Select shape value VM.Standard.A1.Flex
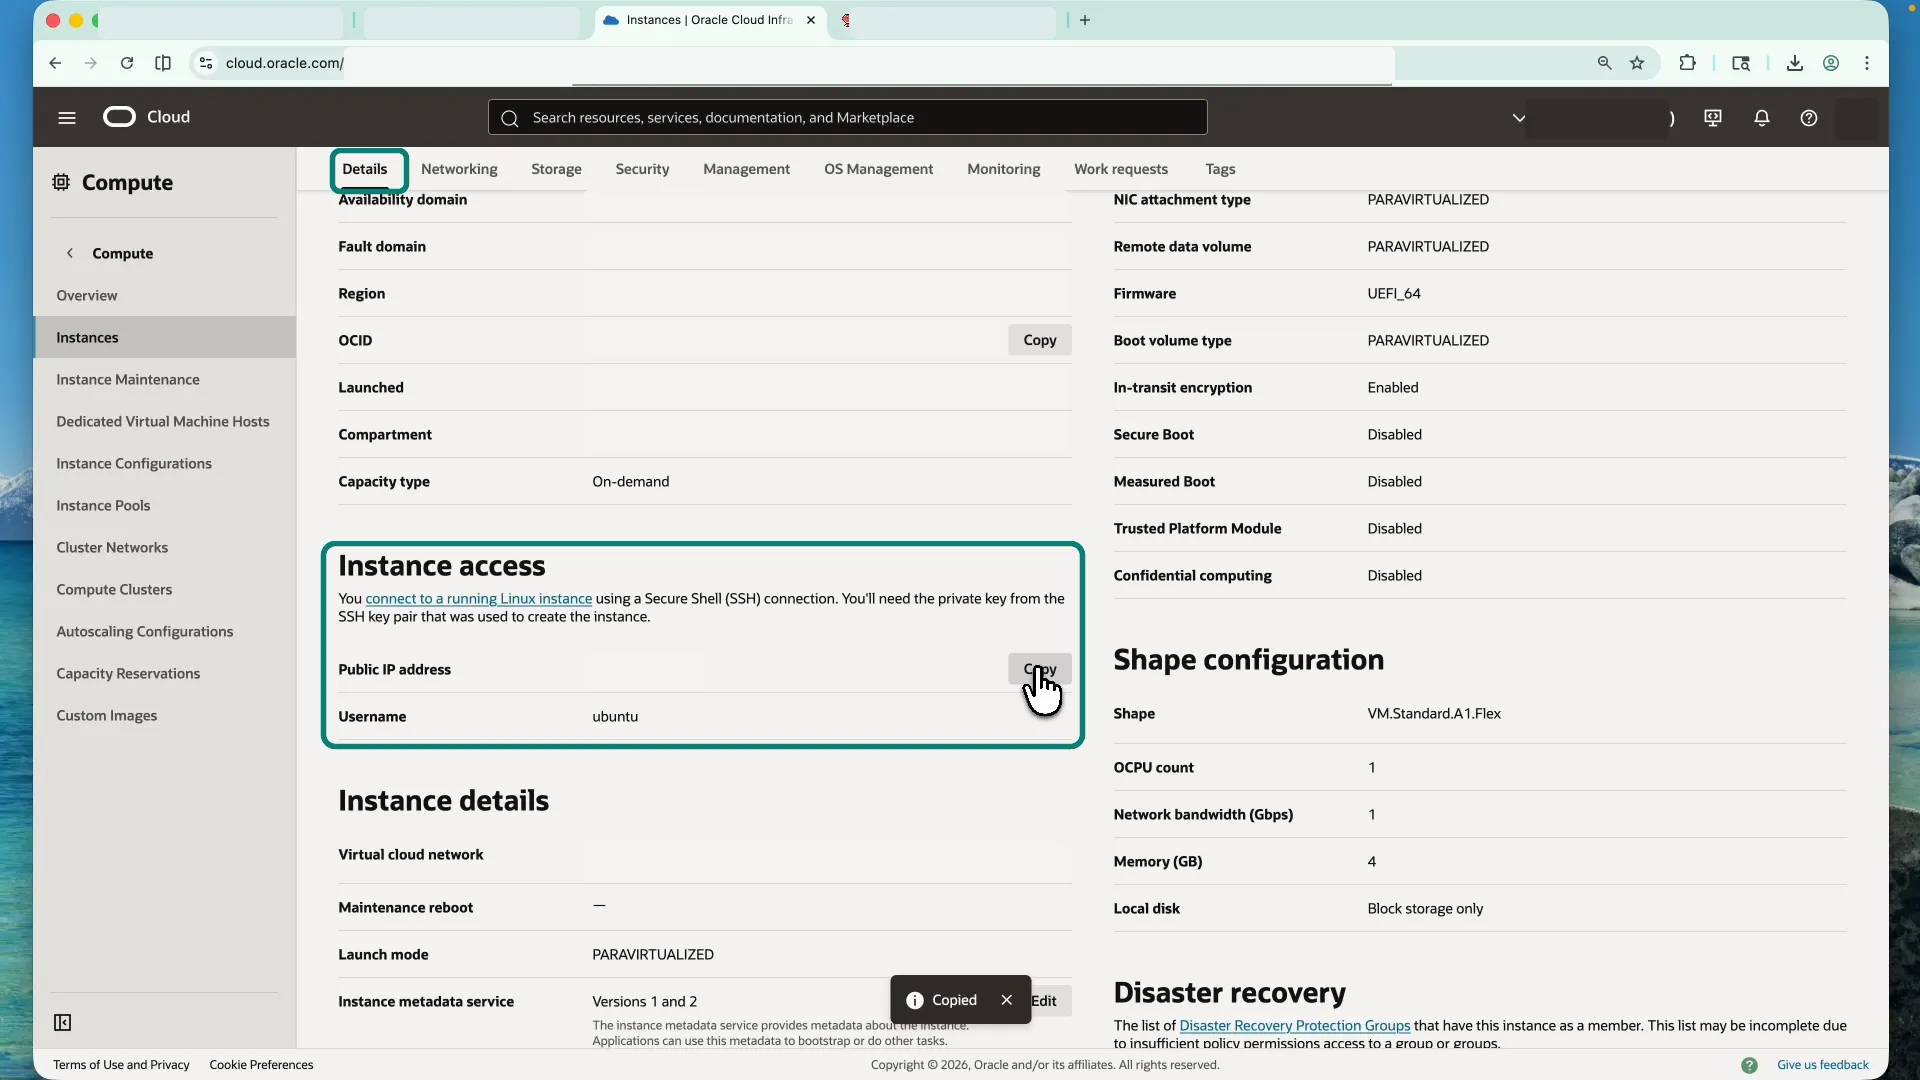The width and height of the screenshot is (1920, 1080). coord(1434,714)
